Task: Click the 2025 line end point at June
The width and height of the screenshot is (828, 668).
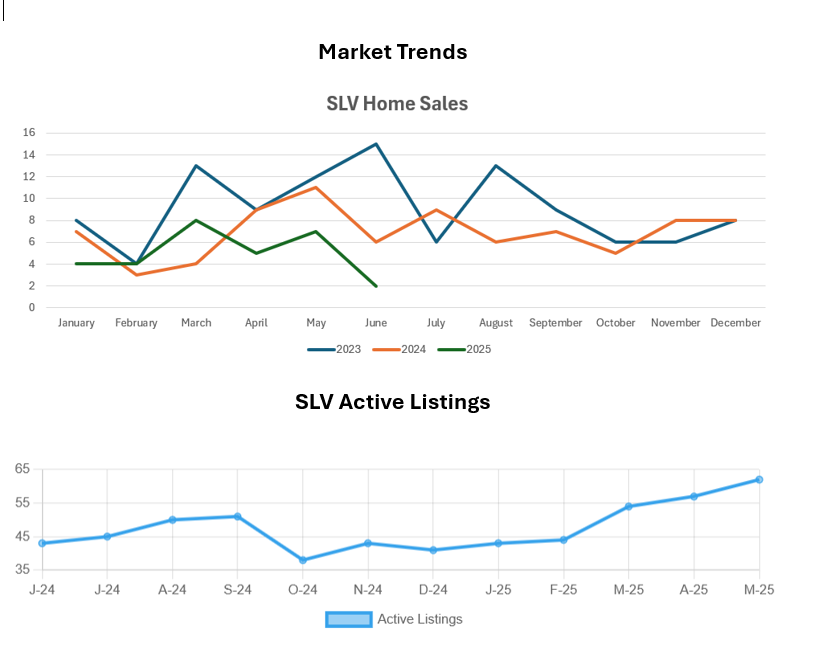Action: click(376, 286)
